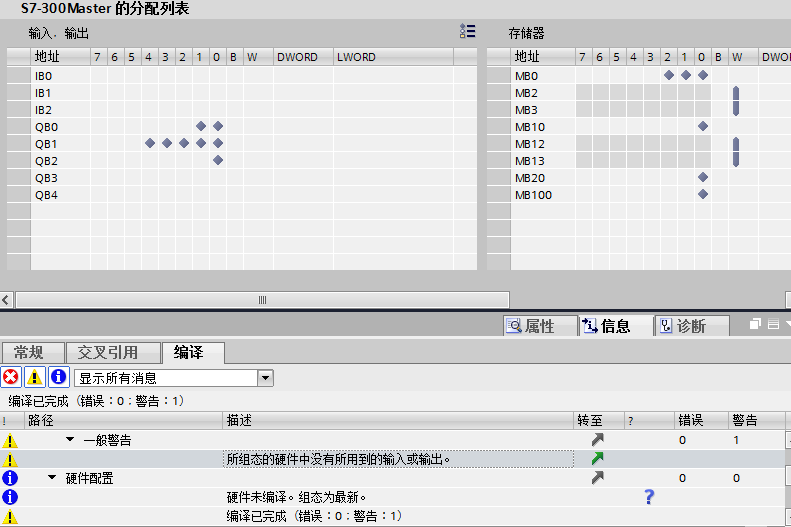Click the list legend icon beside 输入、输出
The height and width of the screenshot is (527, 791).
click(468, 31)
